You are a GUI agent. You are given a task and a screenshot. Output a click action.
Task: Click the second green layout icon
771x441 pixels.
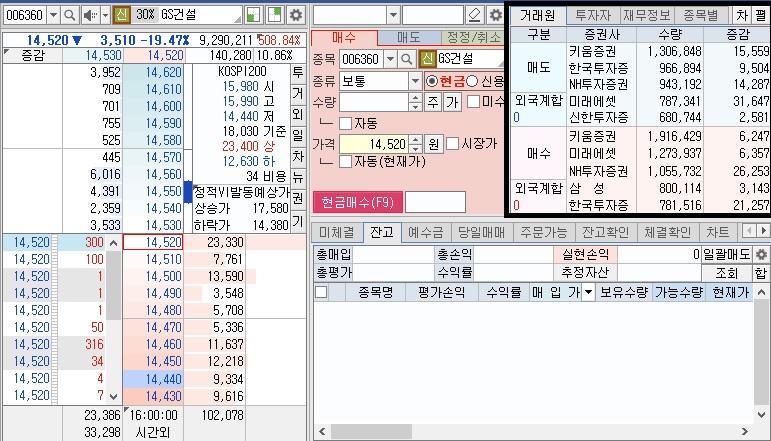click(x=274, y=15)
